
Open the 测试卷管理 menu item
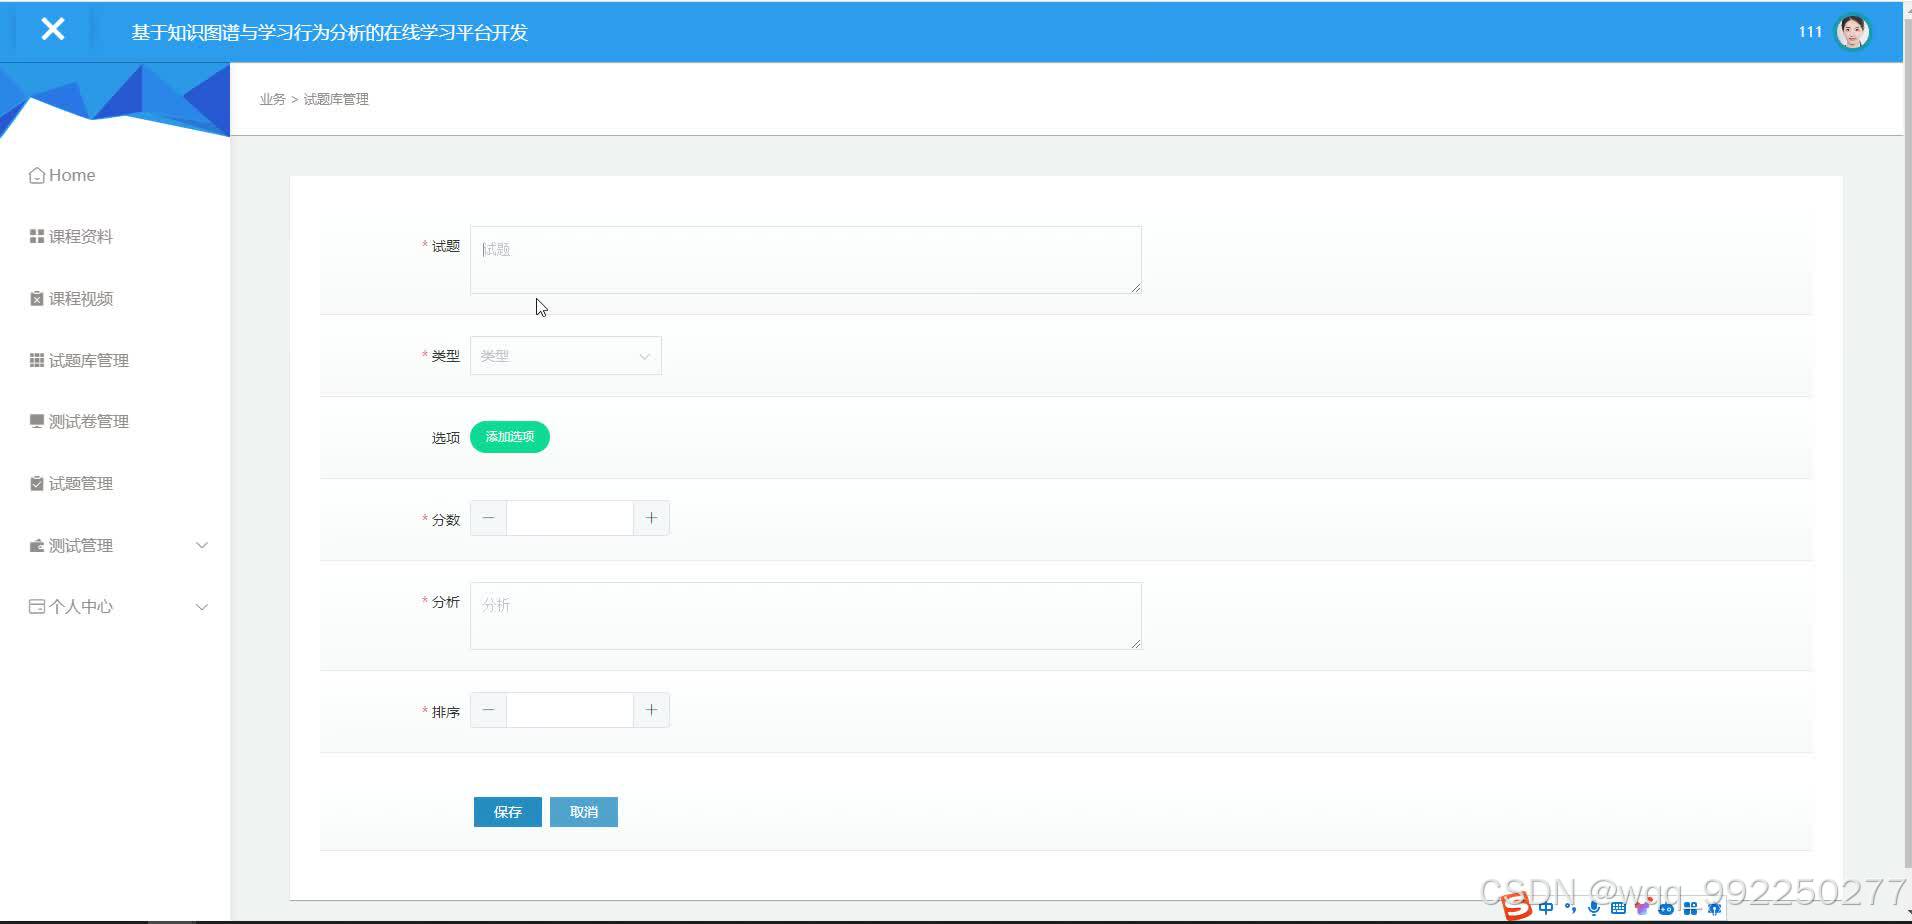[115, 422]
